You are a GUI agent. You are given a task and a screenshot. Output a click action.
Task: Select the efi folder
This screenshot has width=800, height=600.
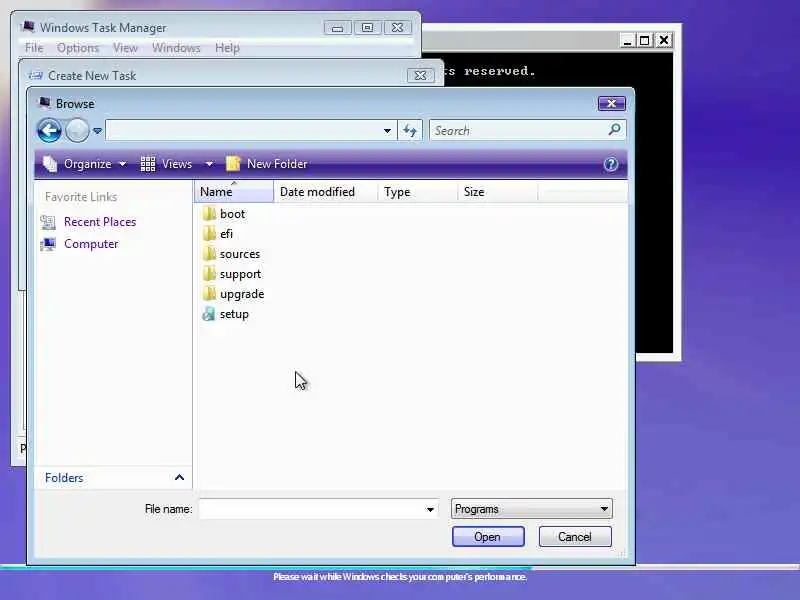point(218,234)
